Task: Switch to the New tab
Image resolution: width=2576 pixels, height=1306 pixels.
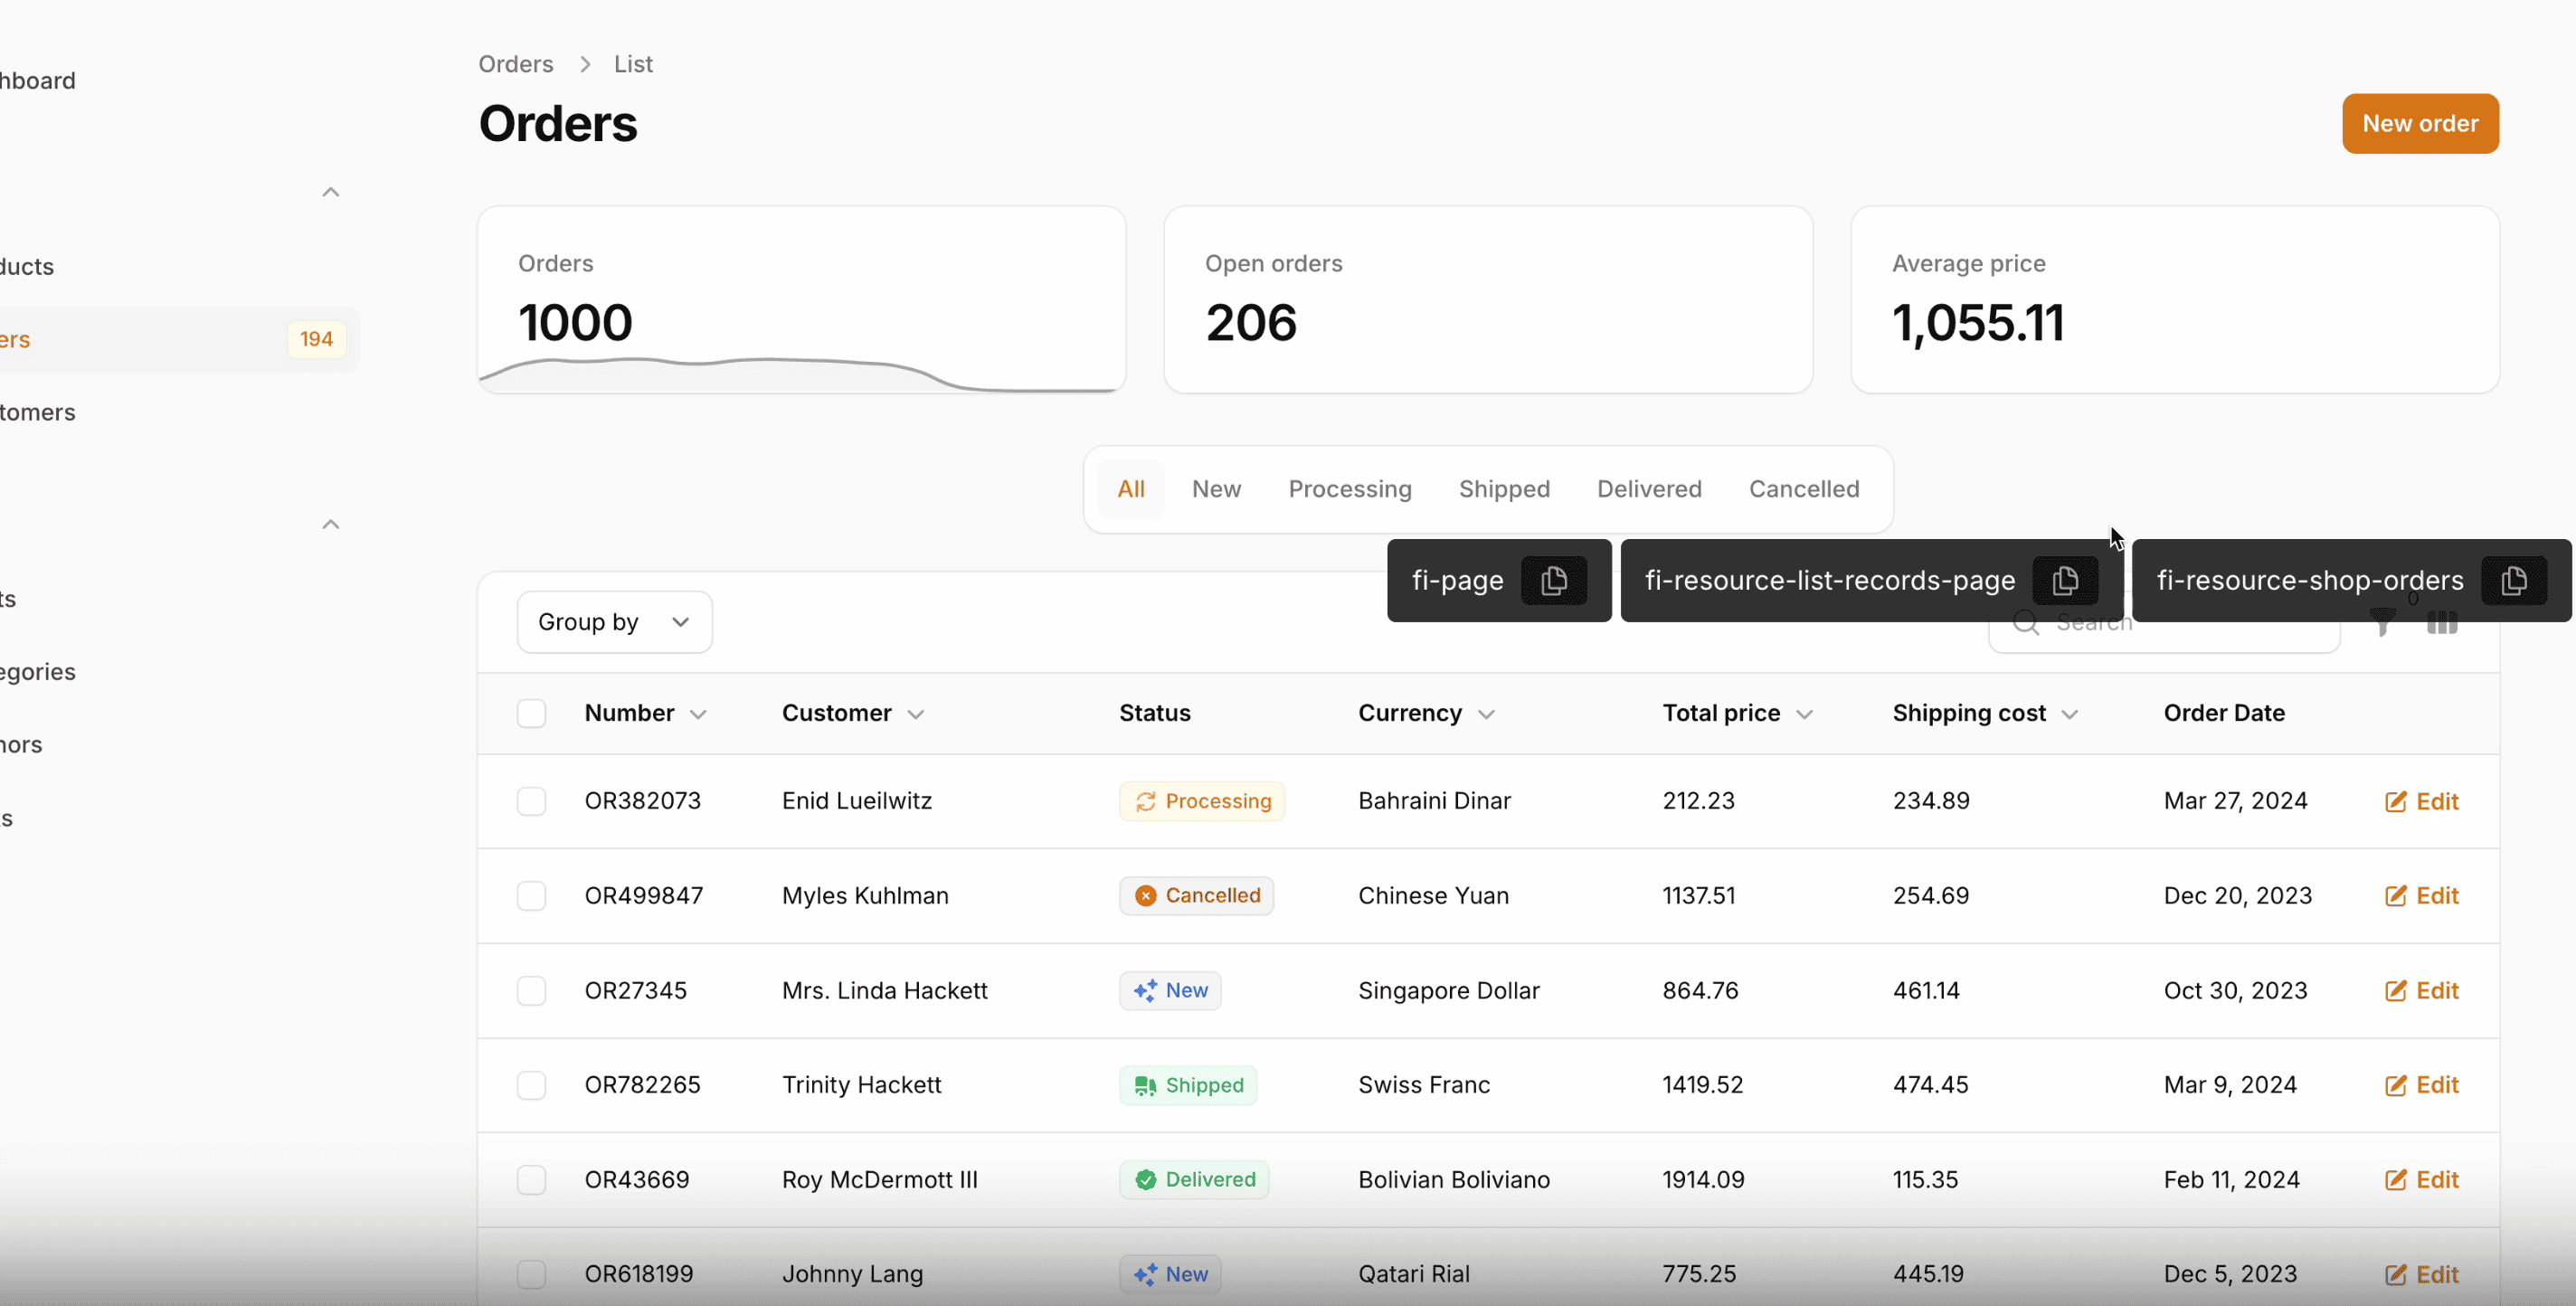Action: click(x=1216, y=490)
